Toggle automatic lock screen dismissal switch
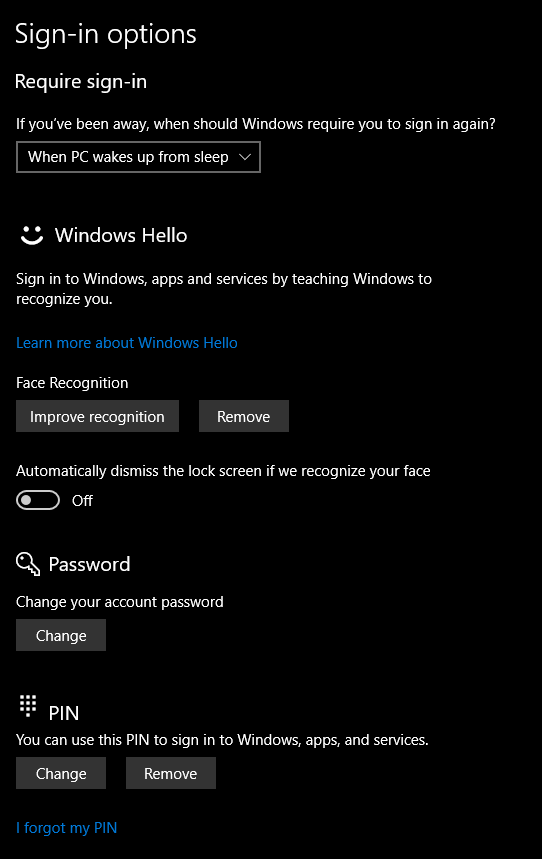This screenshot has height=859, width=542. coord(38,500)
